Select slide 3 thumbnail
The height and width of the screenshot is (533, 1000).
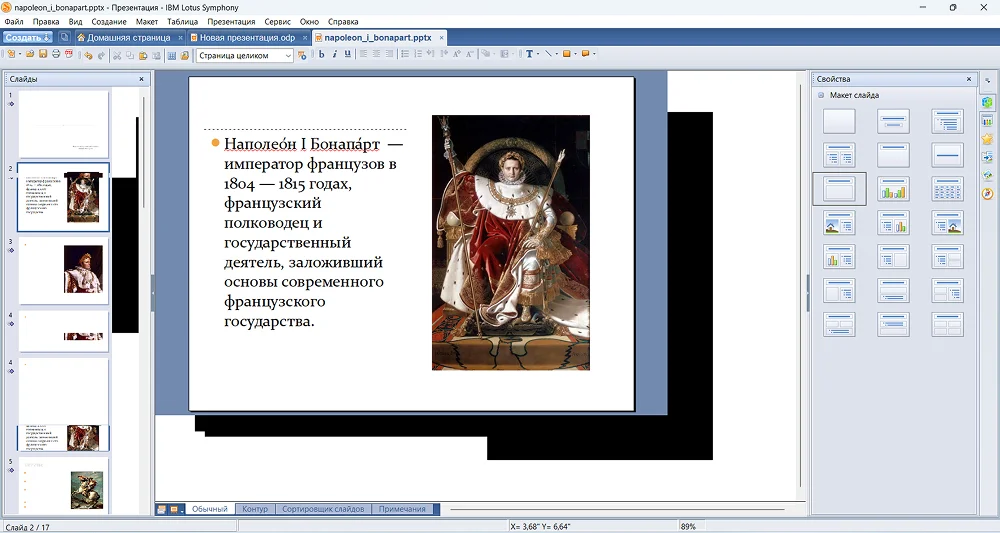(x=64, y=270)
